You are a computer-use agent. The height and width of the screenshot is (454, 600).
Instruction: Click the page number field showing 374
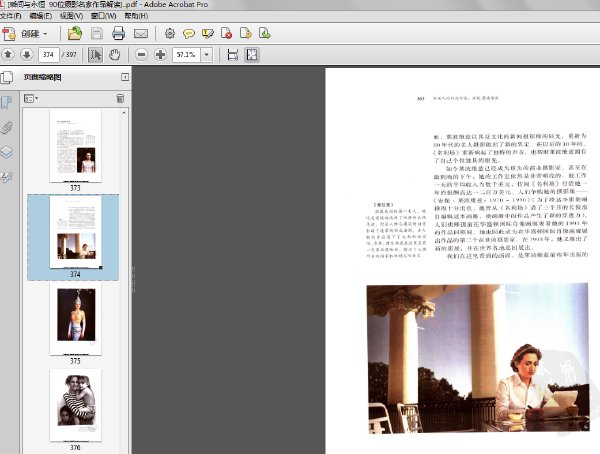click(49, 55)
